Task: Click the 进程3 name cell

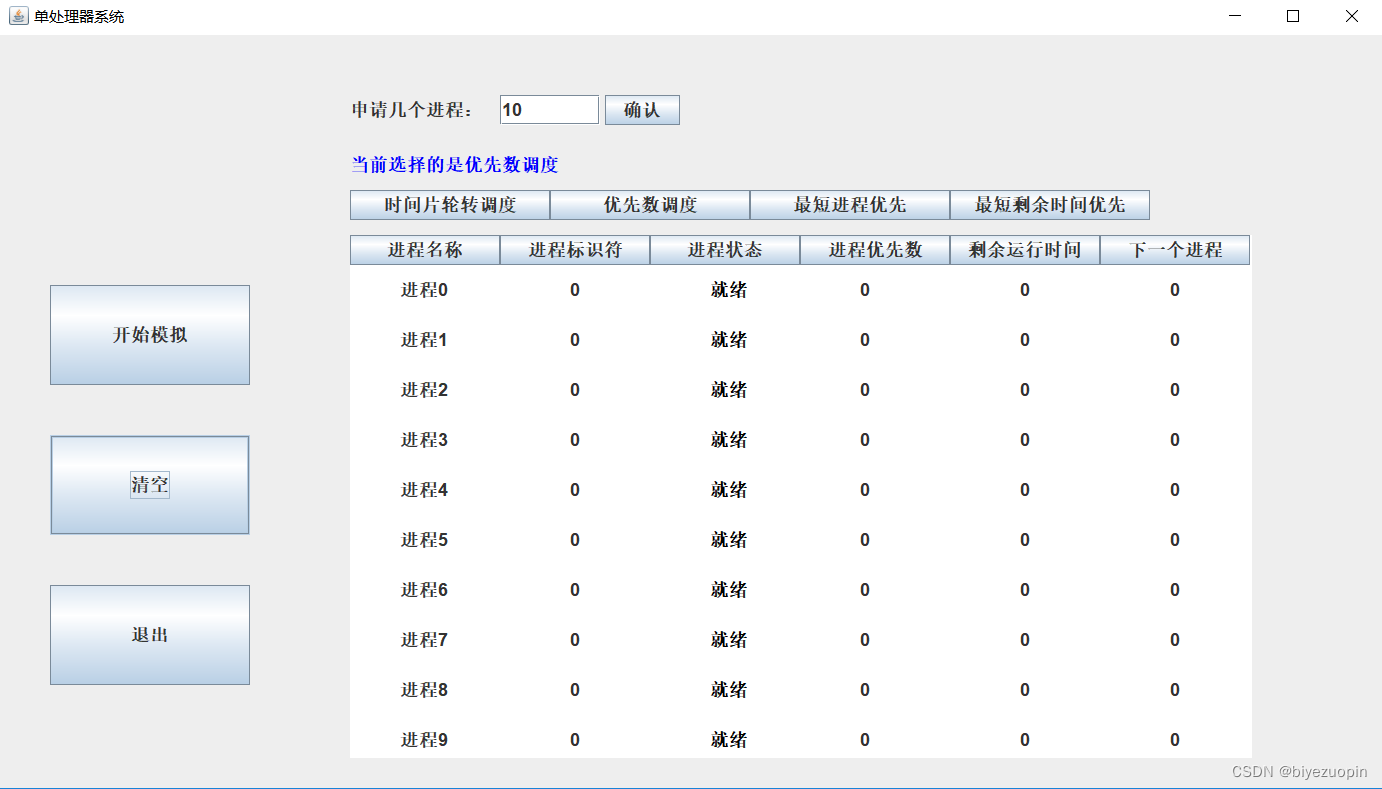Action: [424, 440]
